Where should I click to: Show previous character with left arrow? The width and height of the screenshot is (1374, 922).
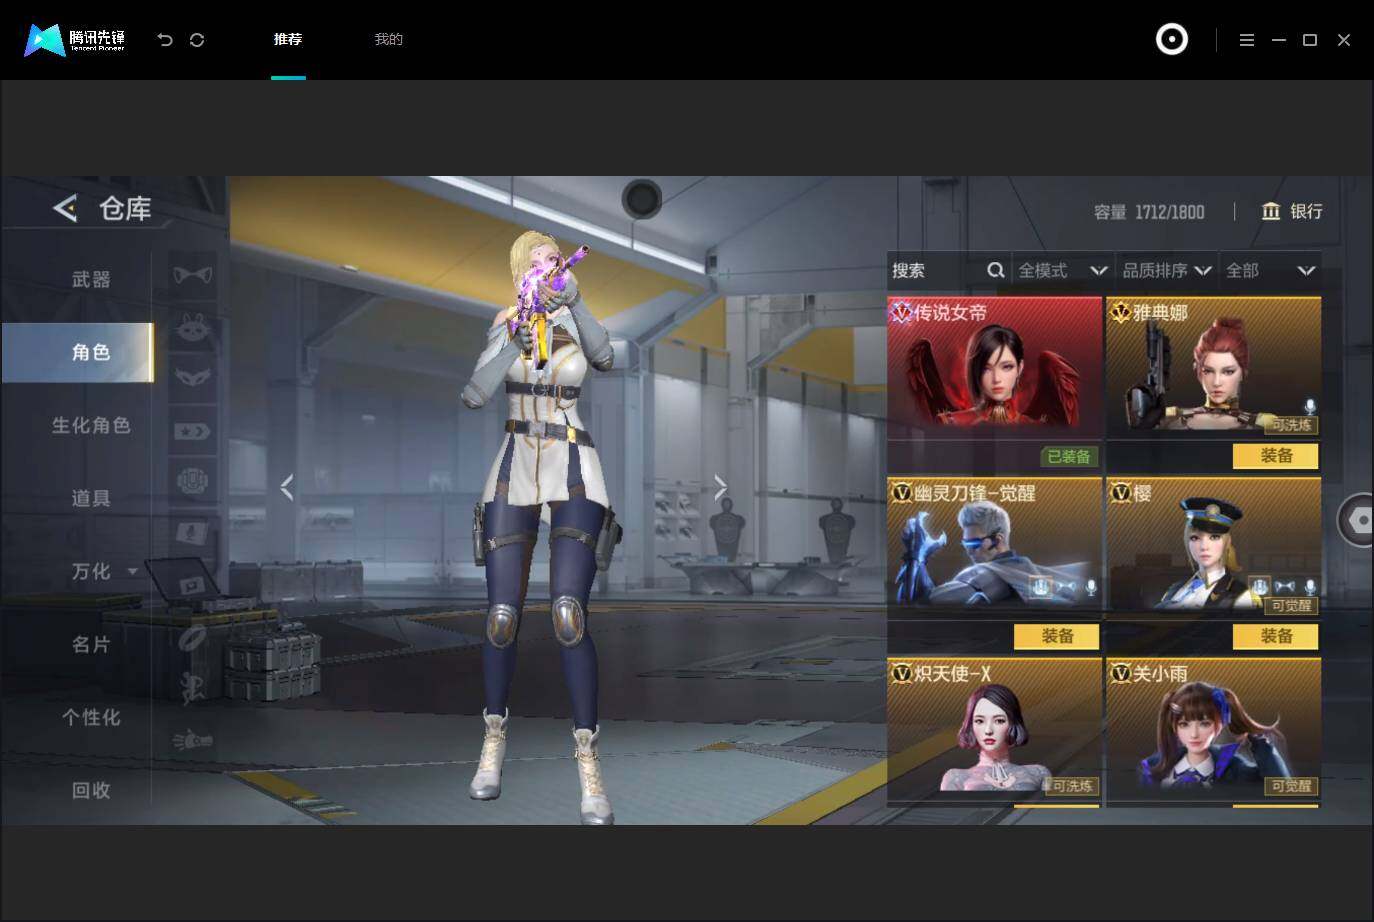[287, 487]
